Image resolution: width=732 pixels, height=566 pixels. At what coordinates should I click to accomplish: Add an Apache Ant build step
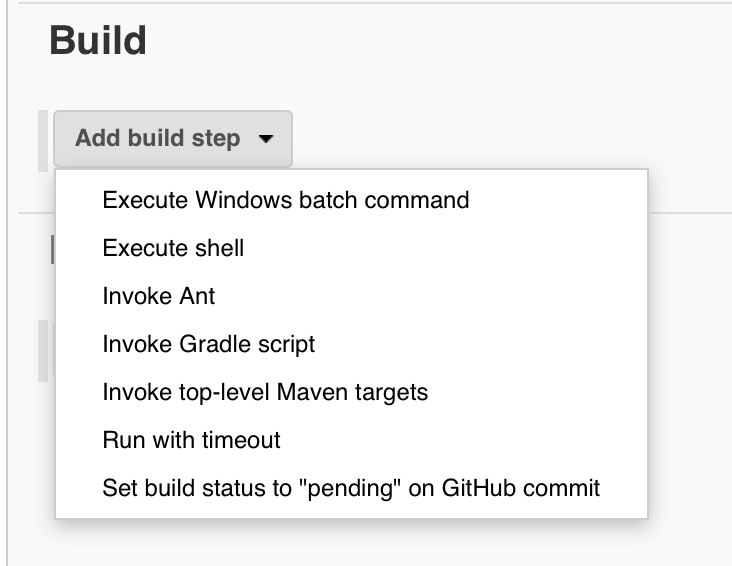(158, 296)
